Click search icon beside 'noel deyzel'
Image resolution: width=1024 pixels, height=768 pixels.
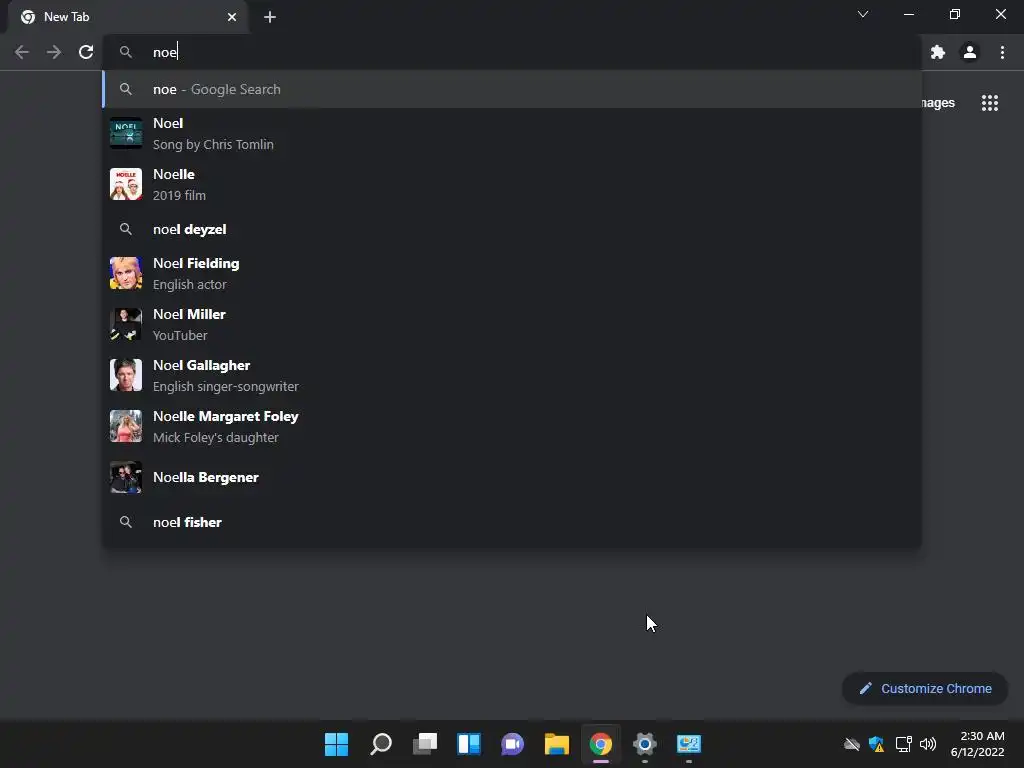click(x=126, y=229)
